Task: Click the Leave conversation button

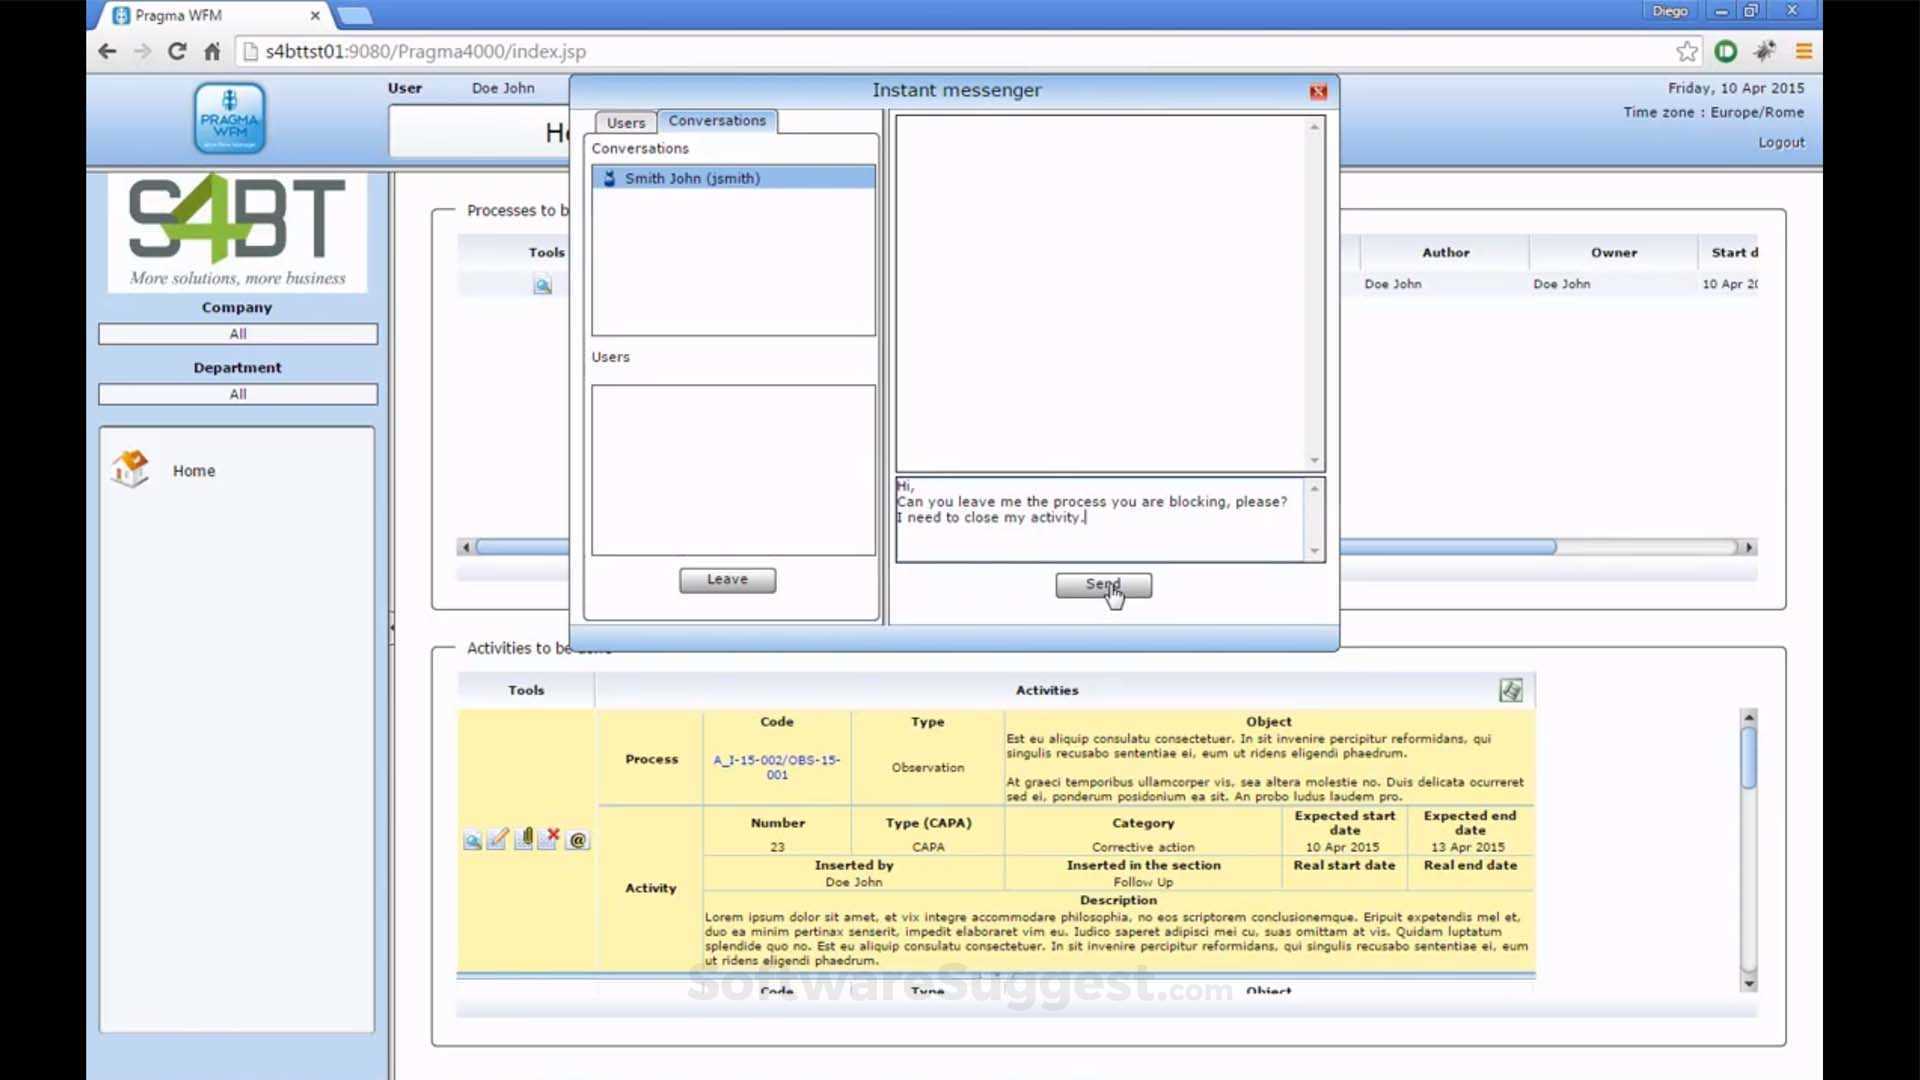Action: (x=727, y=580)
